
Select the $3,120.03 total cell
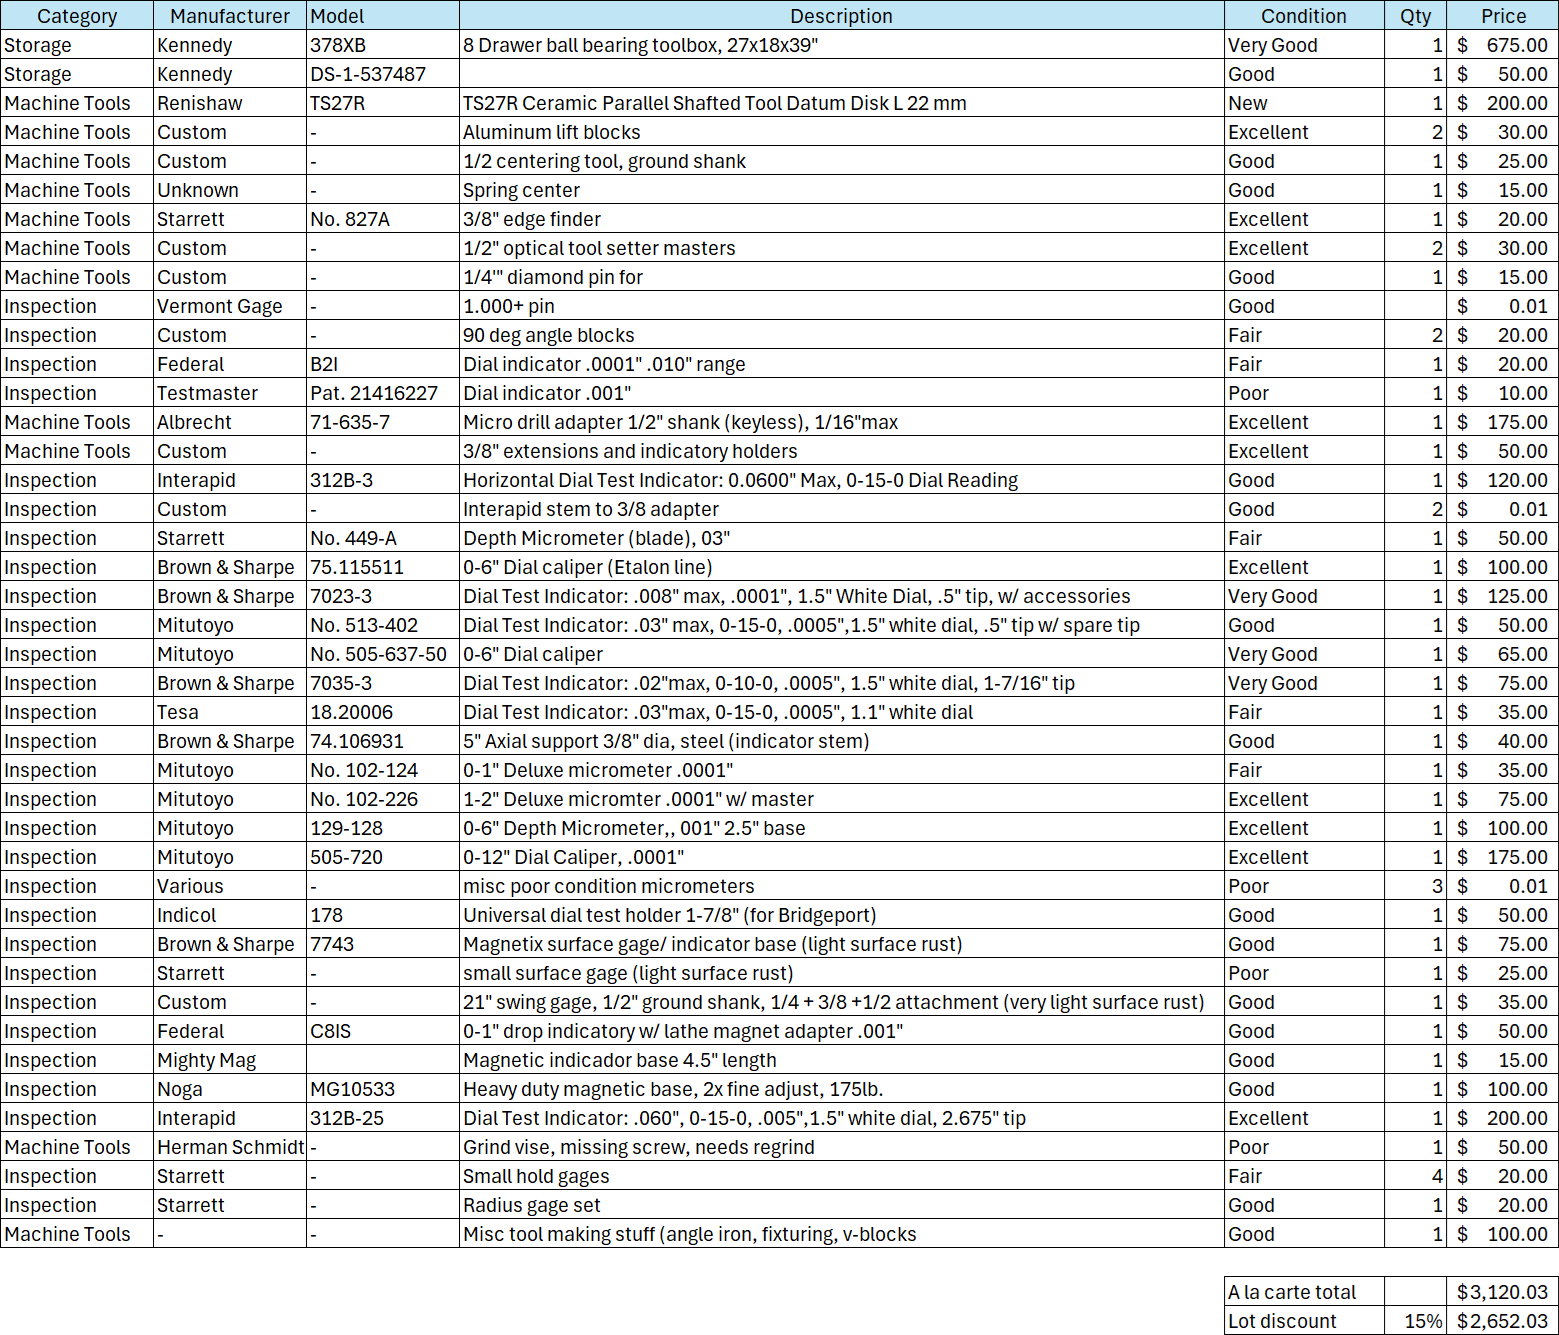pyautogui.click(x=1503, y=1292)
